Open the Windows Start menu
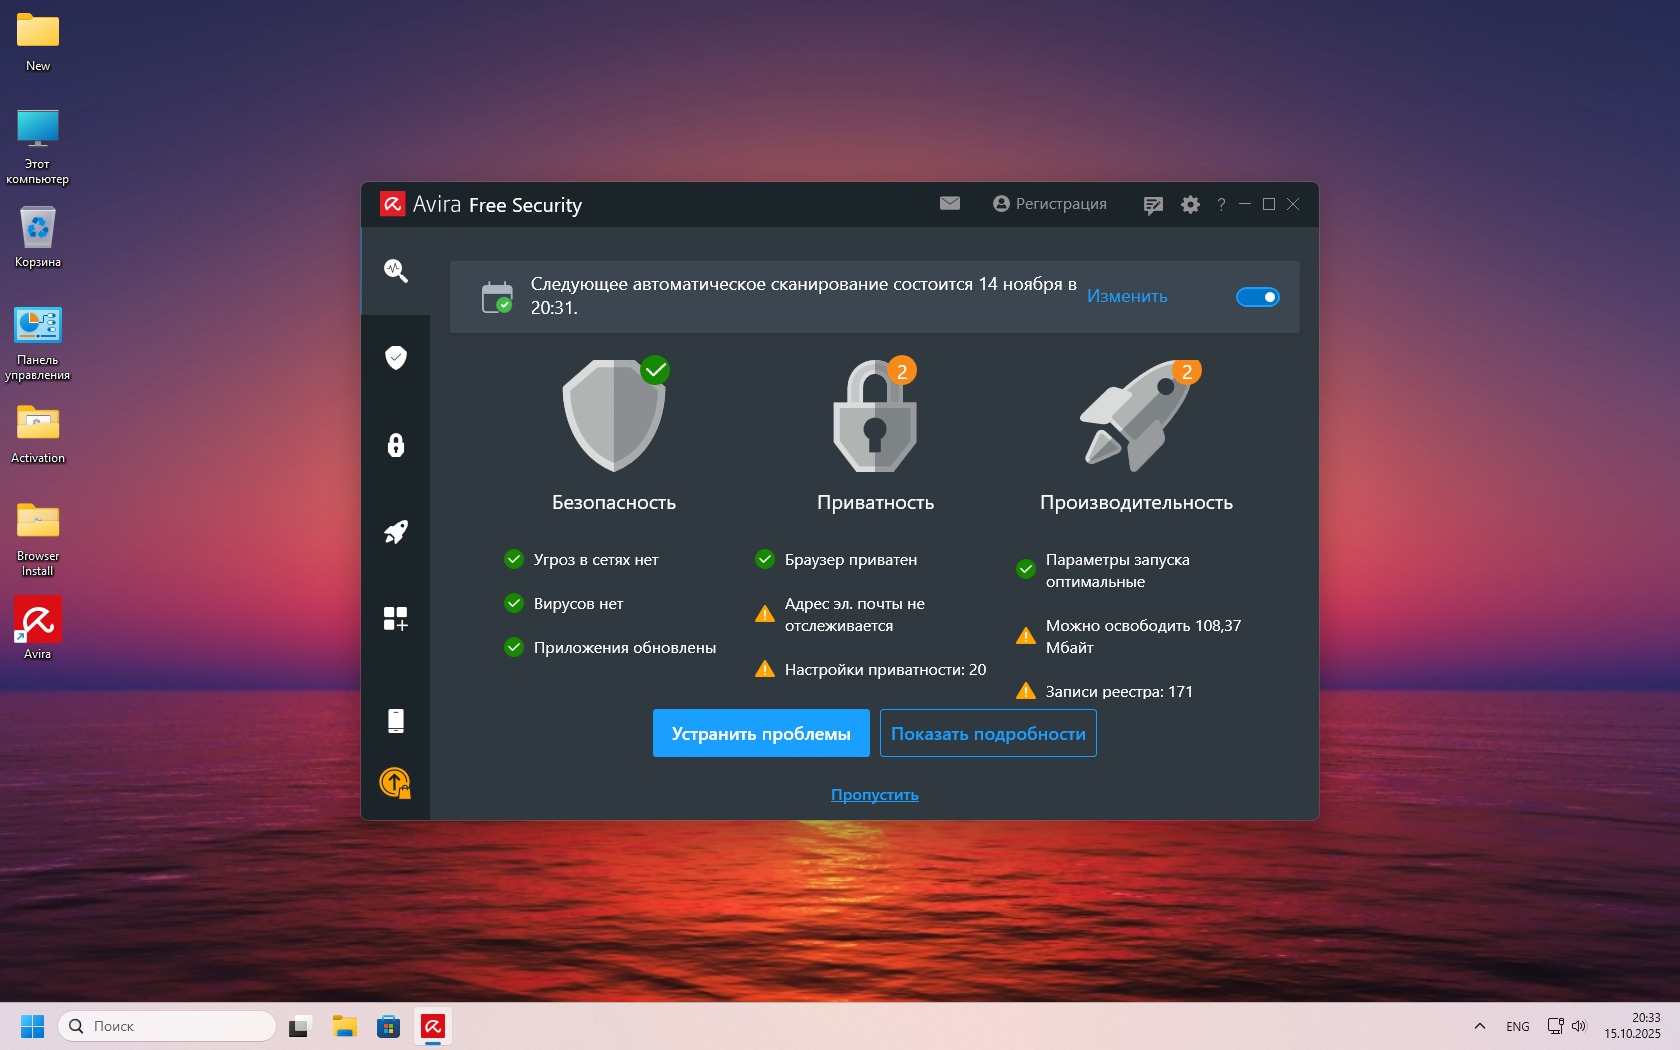 click(x=32, y=1026)
